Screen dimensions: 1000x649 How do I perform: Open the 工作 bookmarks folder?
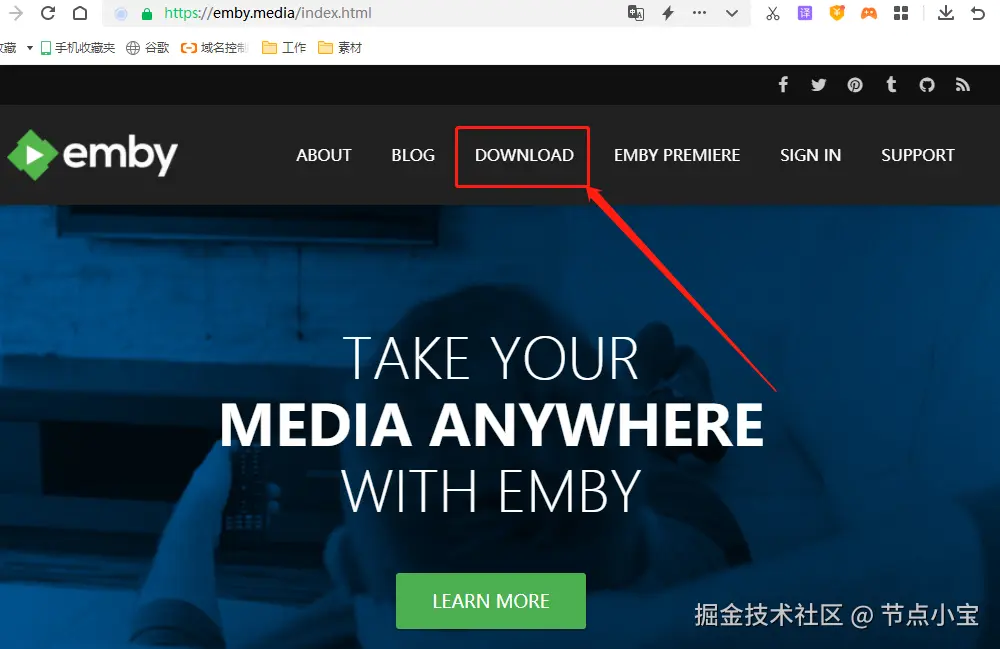pyautogui.click(x=284, y=48)
